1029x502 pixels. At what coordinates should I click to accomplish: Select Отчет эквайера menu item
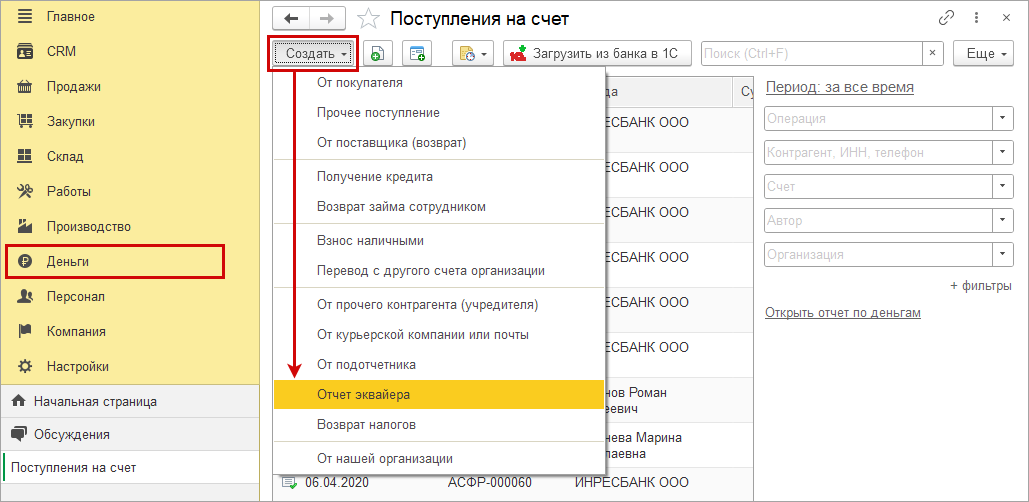(x=438, y=394)
